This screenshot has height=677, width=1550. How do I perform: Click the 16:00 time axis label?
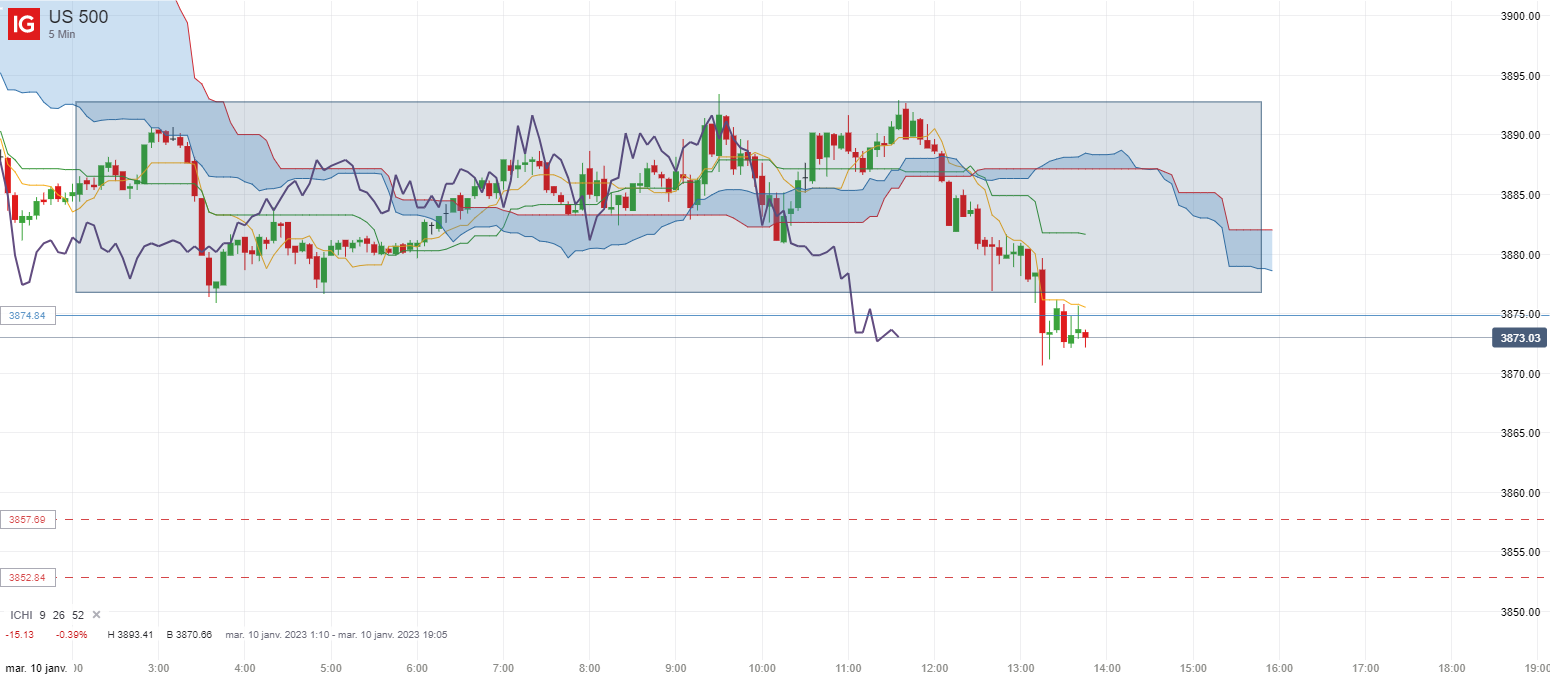(x=1280, y=668)
